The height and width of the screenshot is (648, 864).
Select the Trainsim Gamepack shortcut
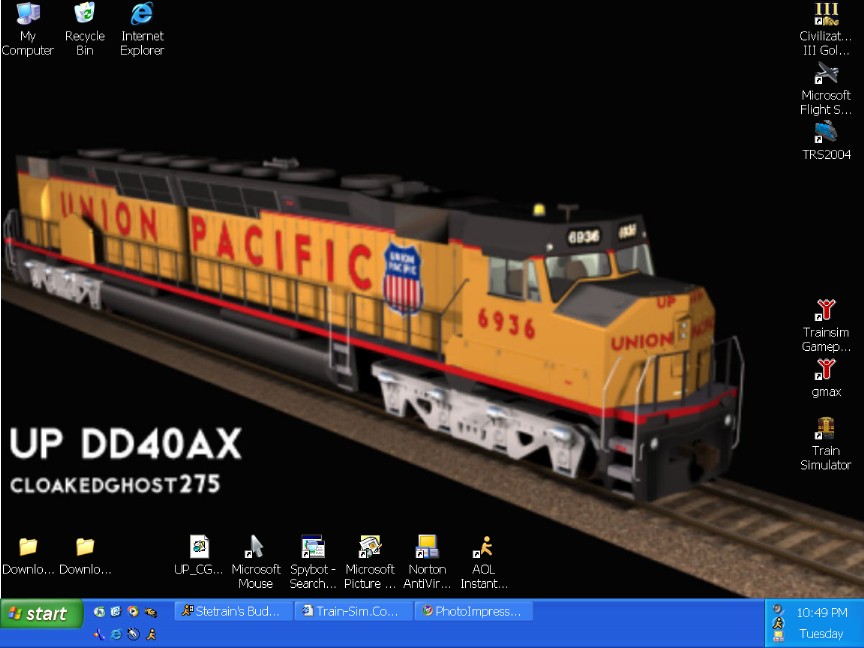(825, 326)
